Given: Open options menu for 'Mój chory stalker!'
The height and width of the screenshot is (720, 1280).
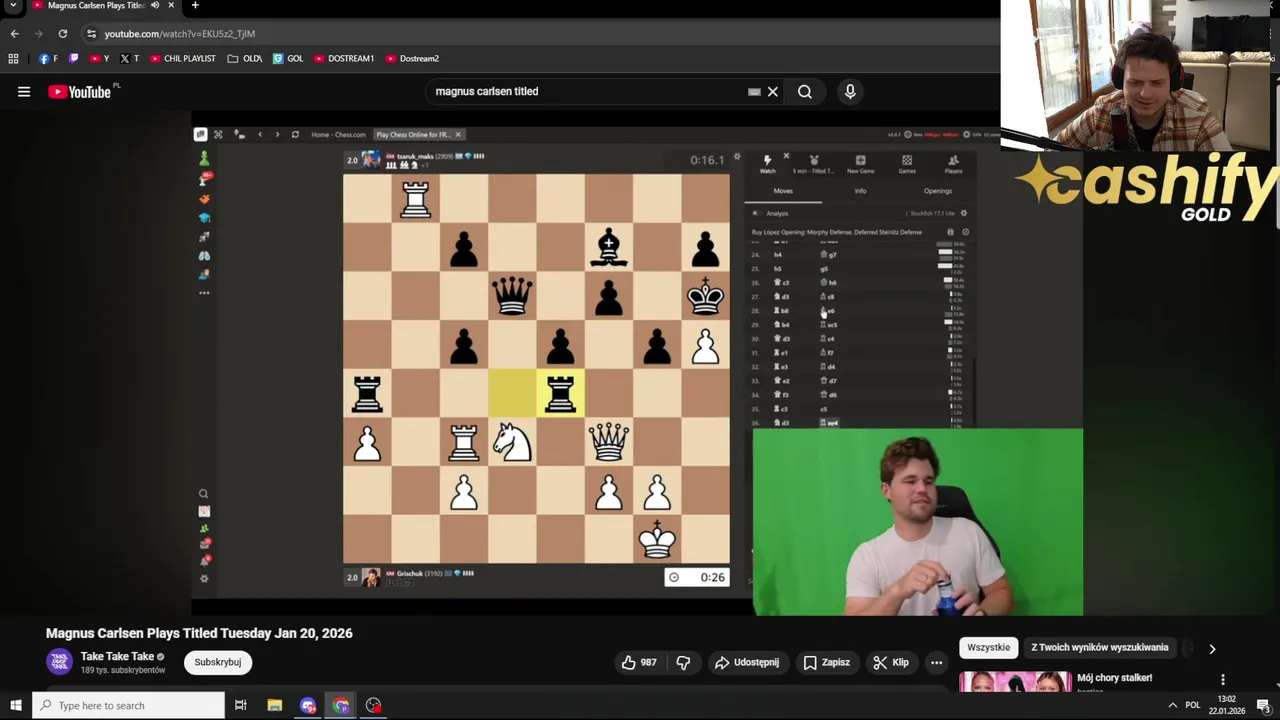Looking at the screenshot, I should [x=1223, y=680].
